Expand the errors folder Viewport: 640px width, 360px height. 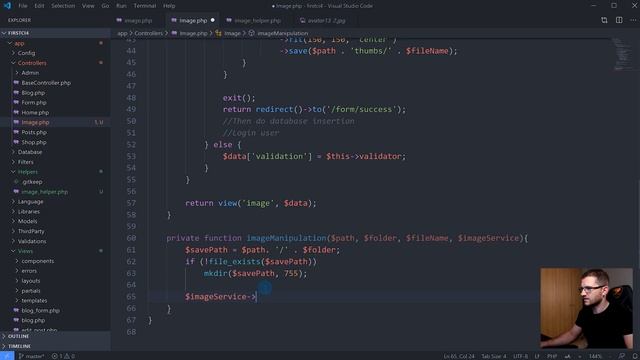click(x=55, y=271)
